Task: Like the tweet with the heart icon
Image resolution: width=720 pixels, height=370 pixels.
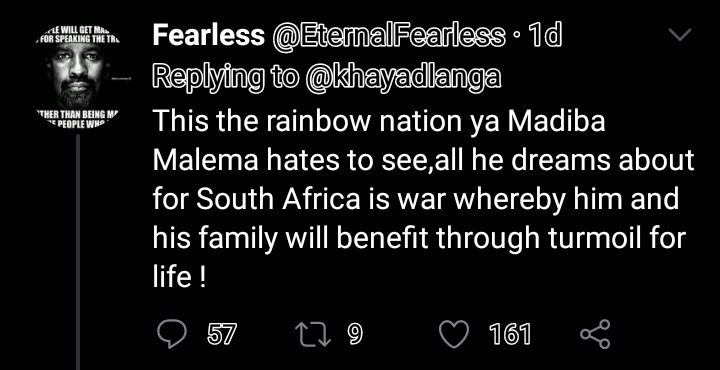Action: click(454, 334)
